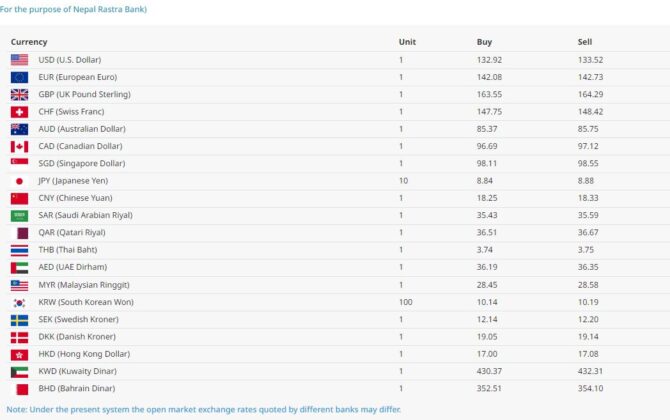This screenshot has height=420, width=670.
Task: Click the U.S. Dollar flag icon
Action: (19, 60)
